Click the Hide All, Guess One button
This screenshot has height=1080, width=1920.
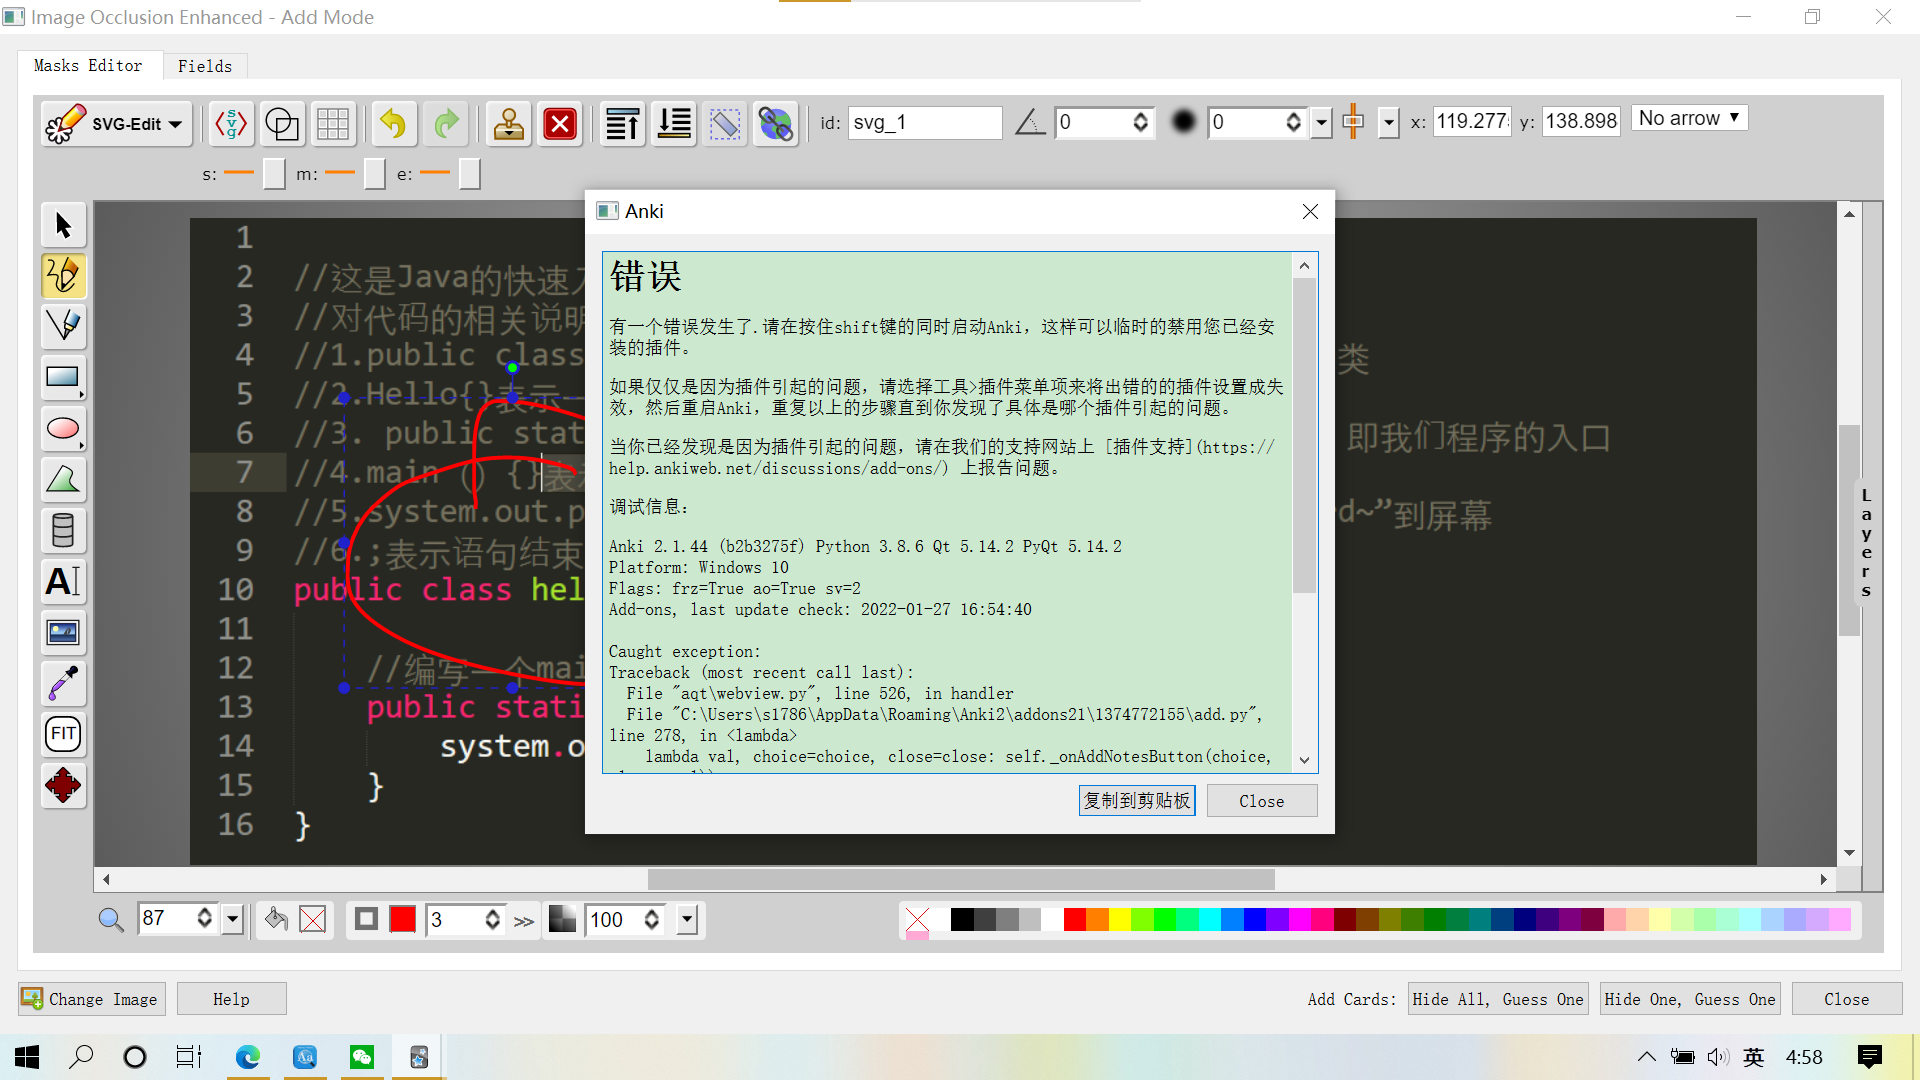(x=1497, y=998)
